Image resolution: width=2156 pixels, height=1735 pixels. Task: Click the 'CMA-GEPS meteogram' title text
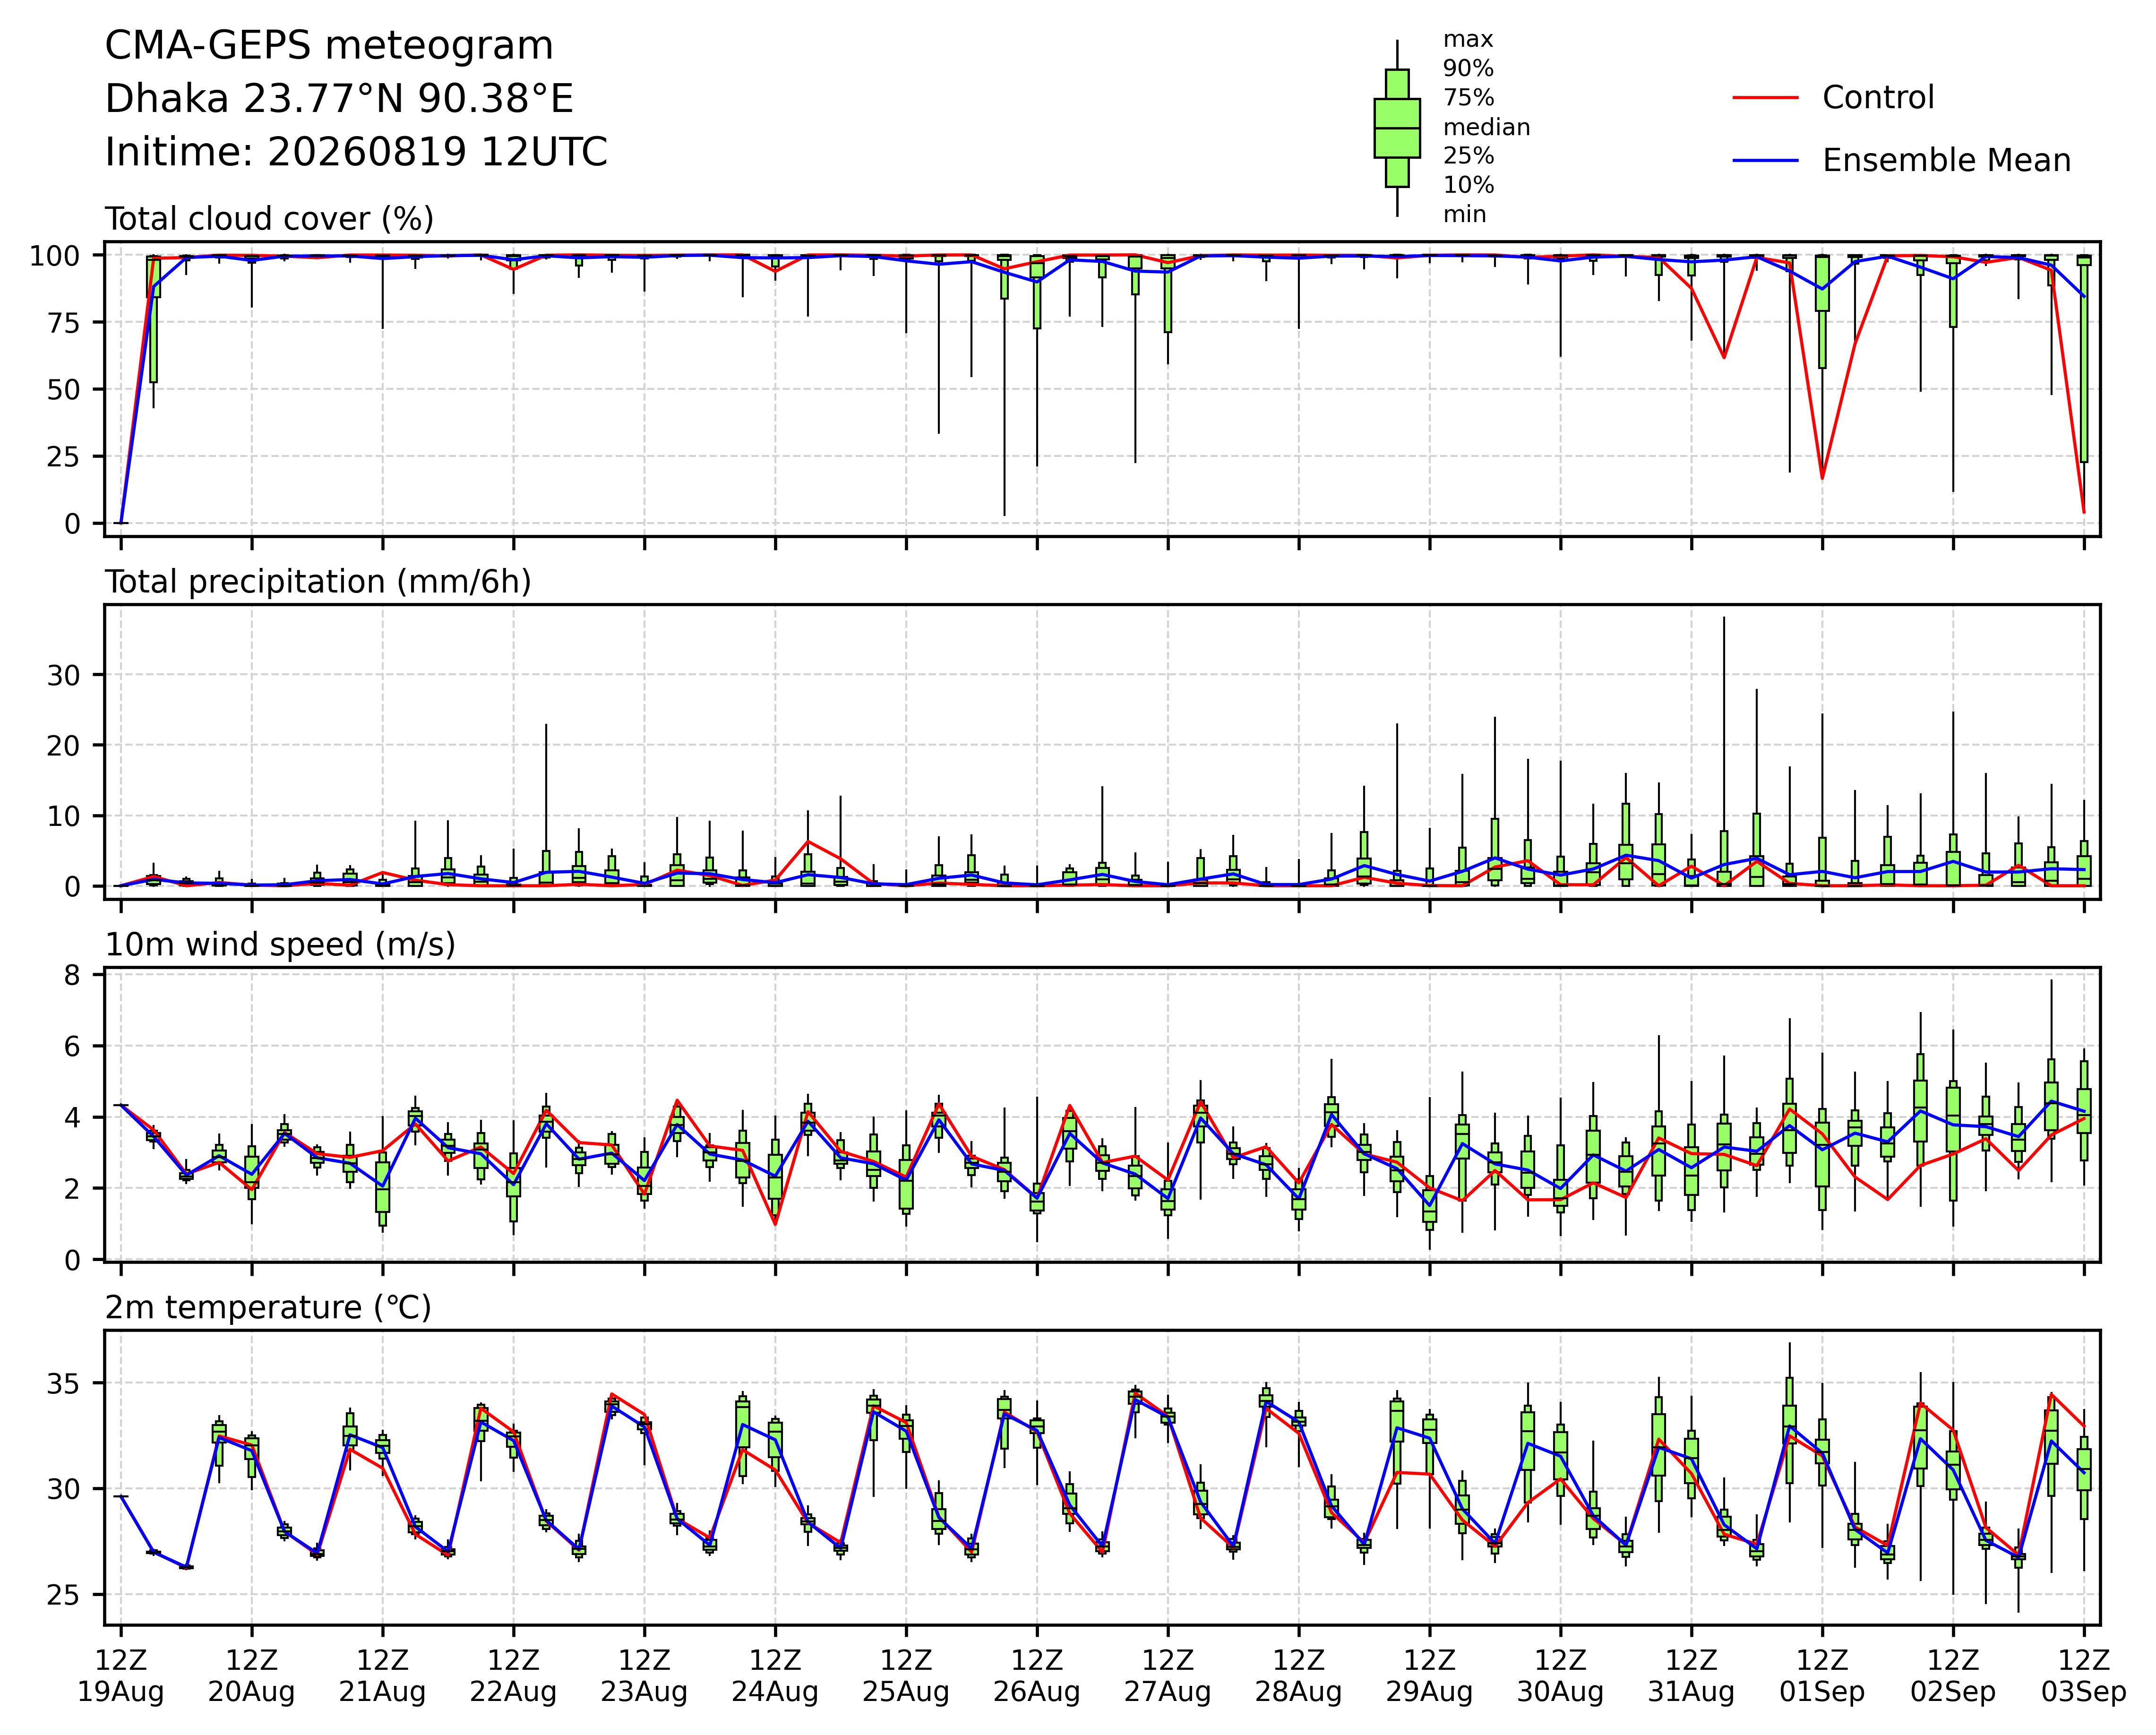pos(329,46)
